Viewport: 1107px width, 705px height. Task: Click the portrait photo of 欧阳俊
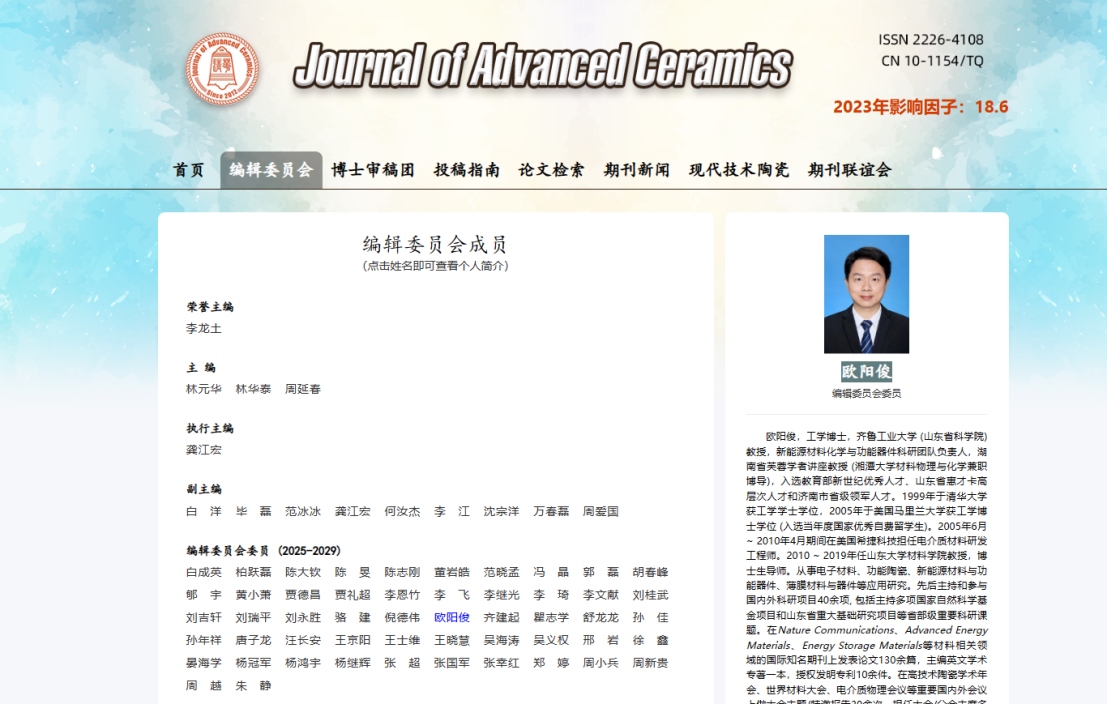point(866,294)
